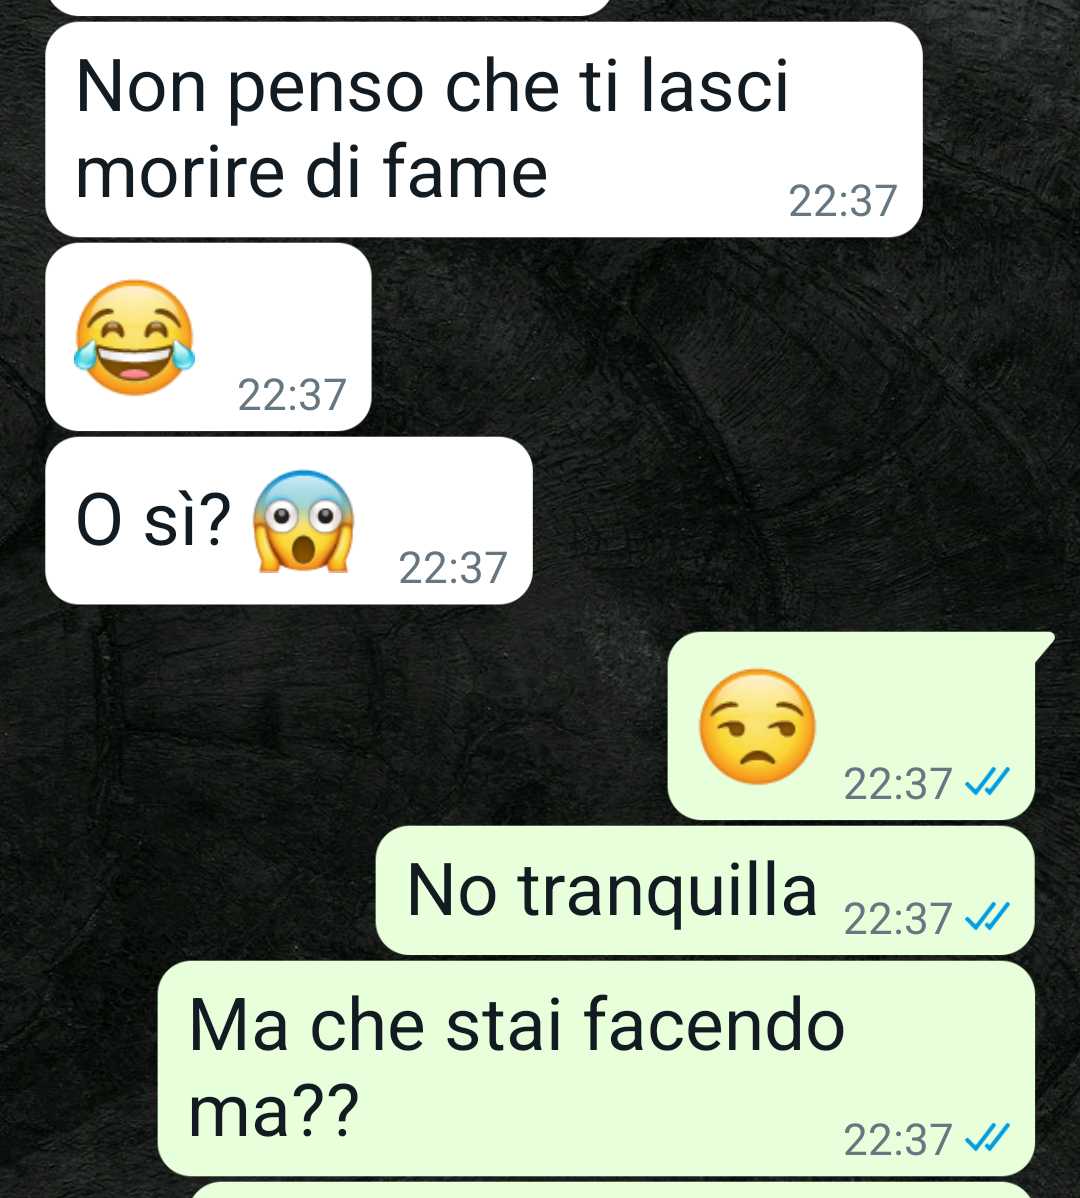The height and width of the screenshot is (1198, 1080).
Task: Tap 22:37 timestamp on "morire di fame" message
Action: 842,201
